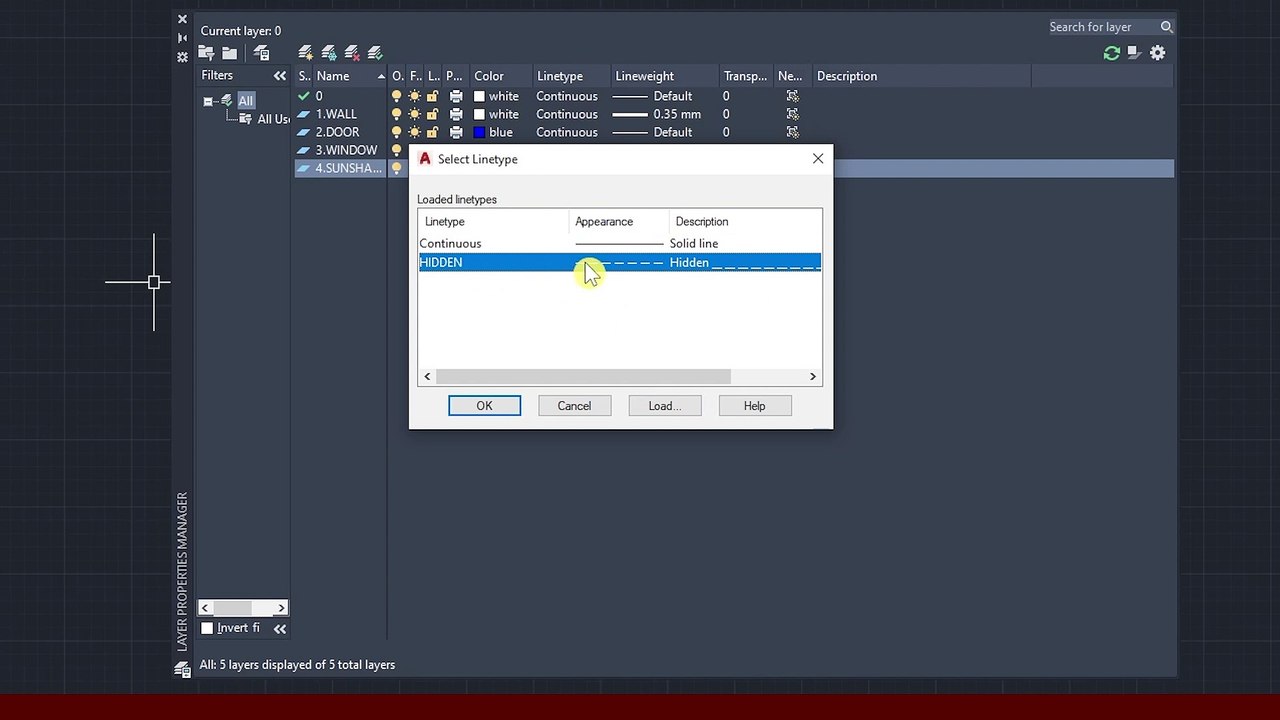Click the Color column header
This screenshot has width=1280, height=720.
pyautogui.click(x=501, y=76)
